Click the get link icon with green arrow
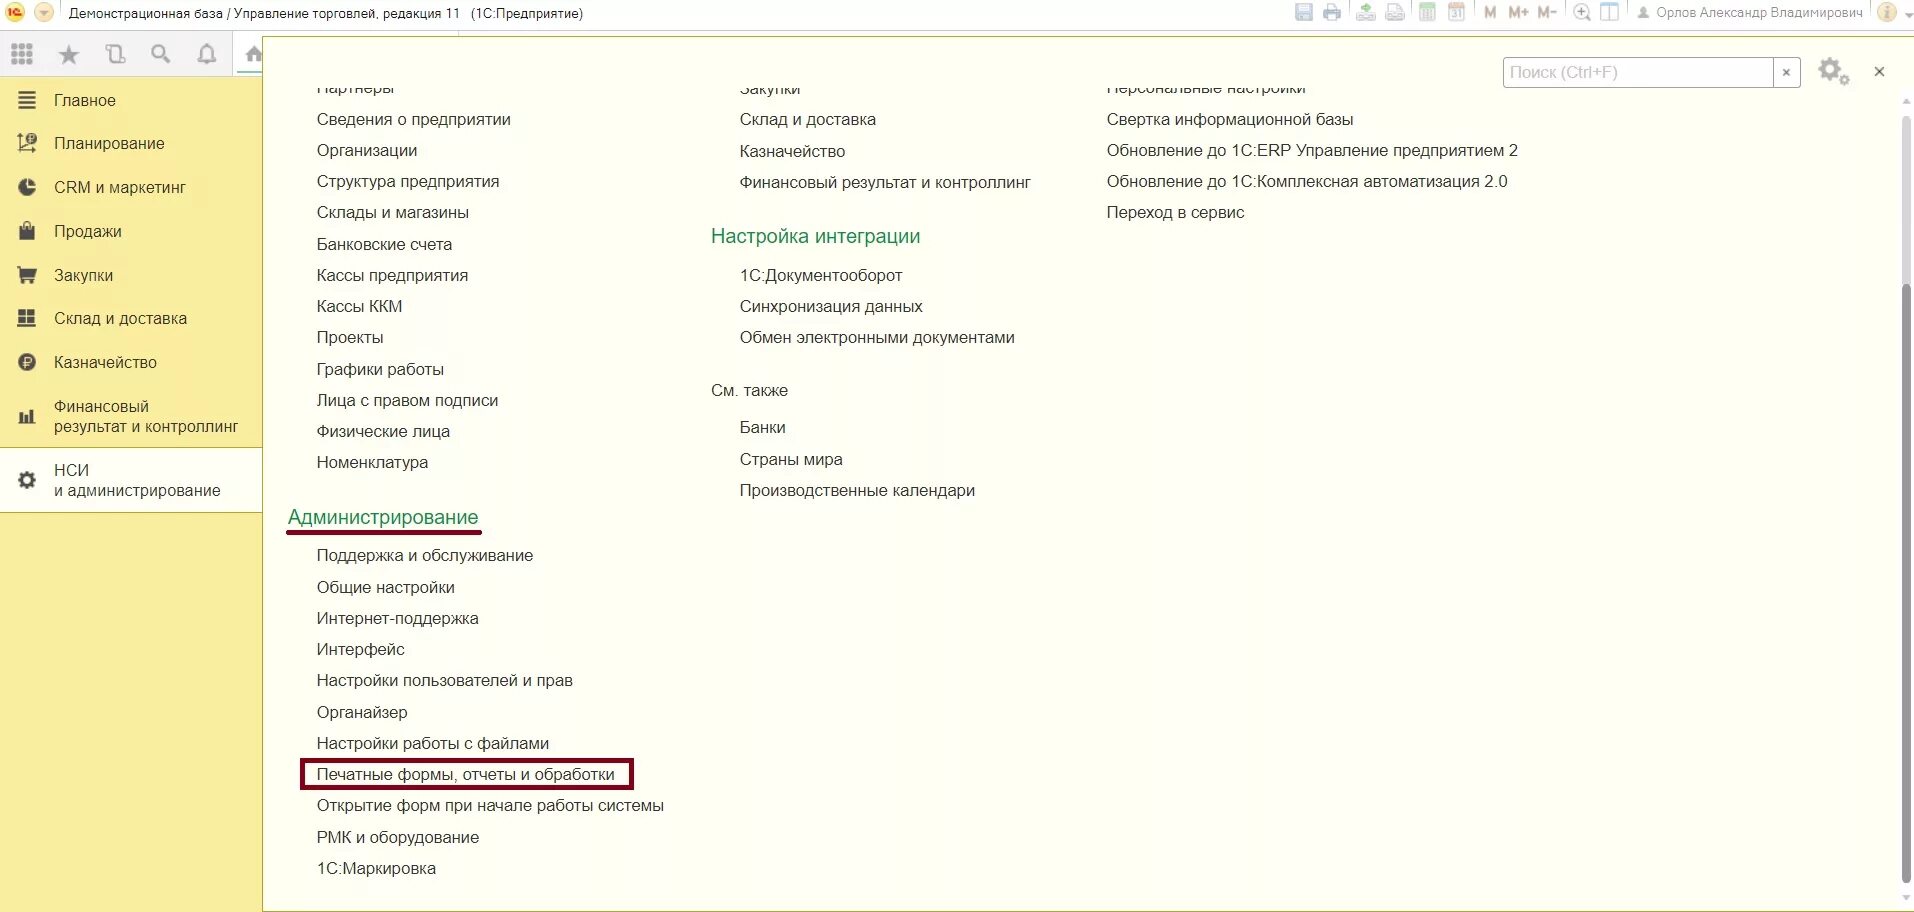The image size is (1914, 912). (1366, 12)
